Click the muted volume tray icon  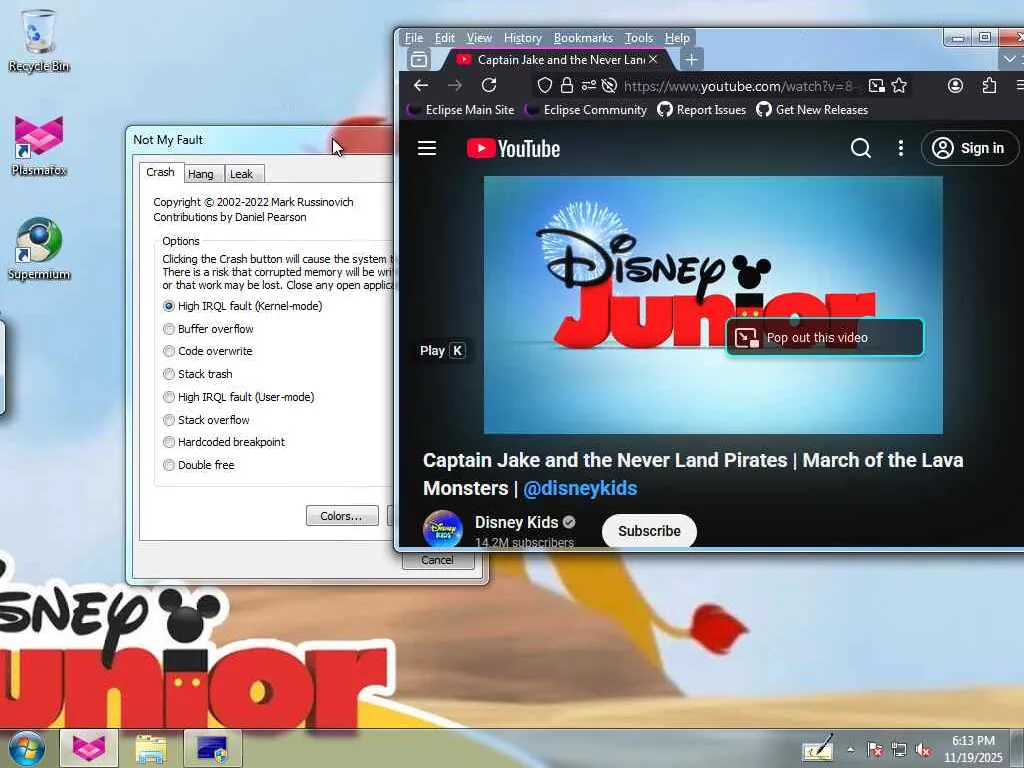click(x=923, y=750)
